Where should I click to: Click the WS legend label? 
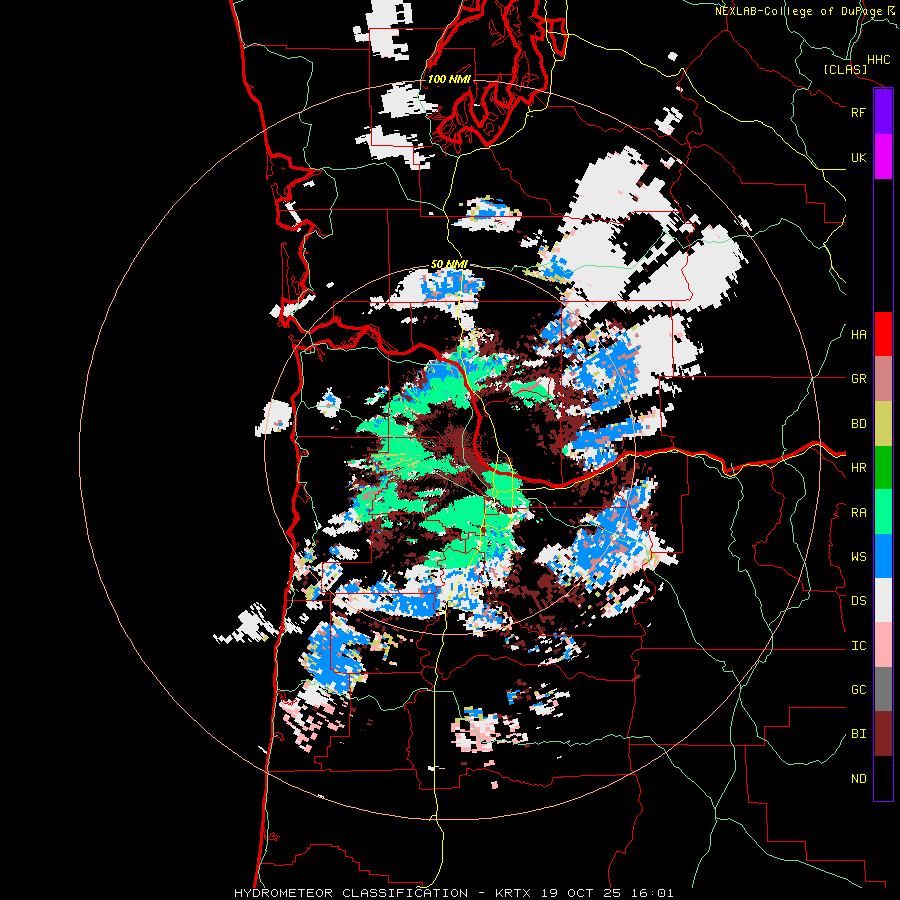[858, 557]
